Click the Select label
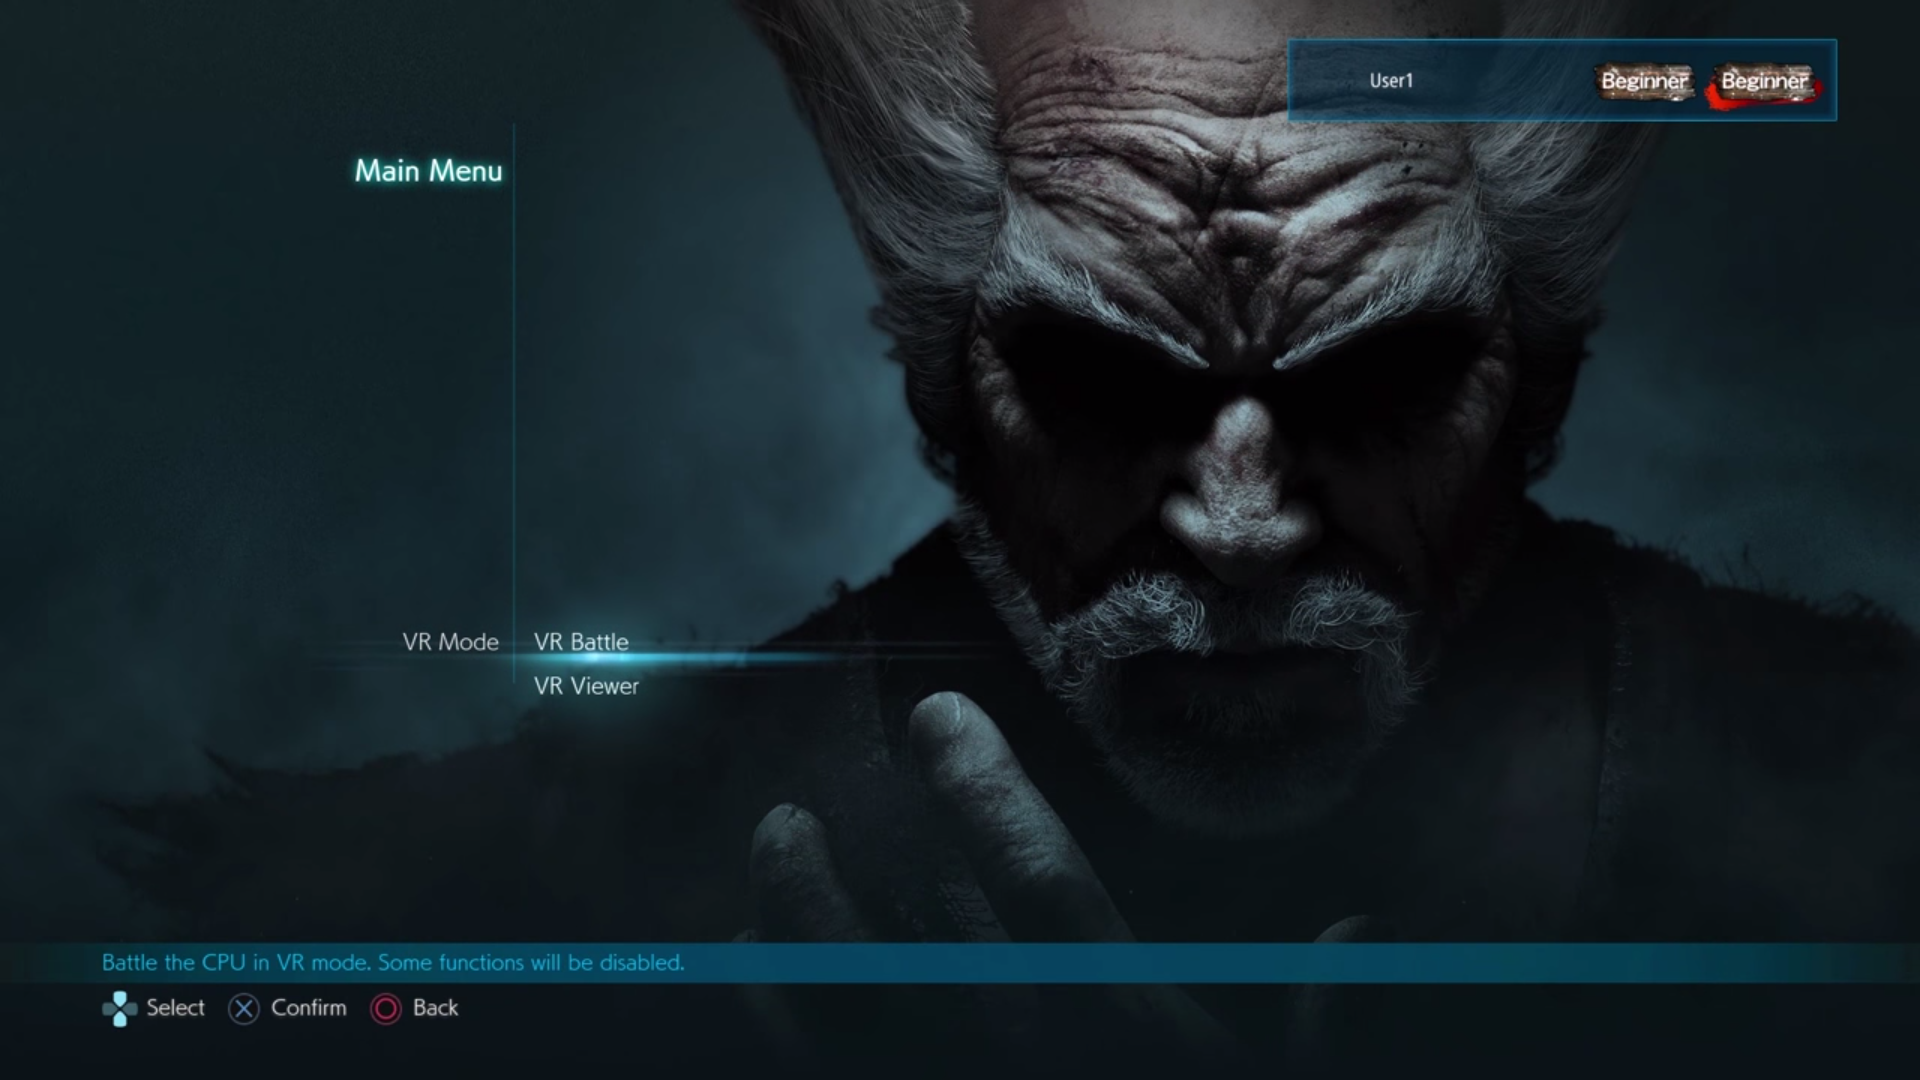The image size is (1920, 1080). coord(175,1008)
